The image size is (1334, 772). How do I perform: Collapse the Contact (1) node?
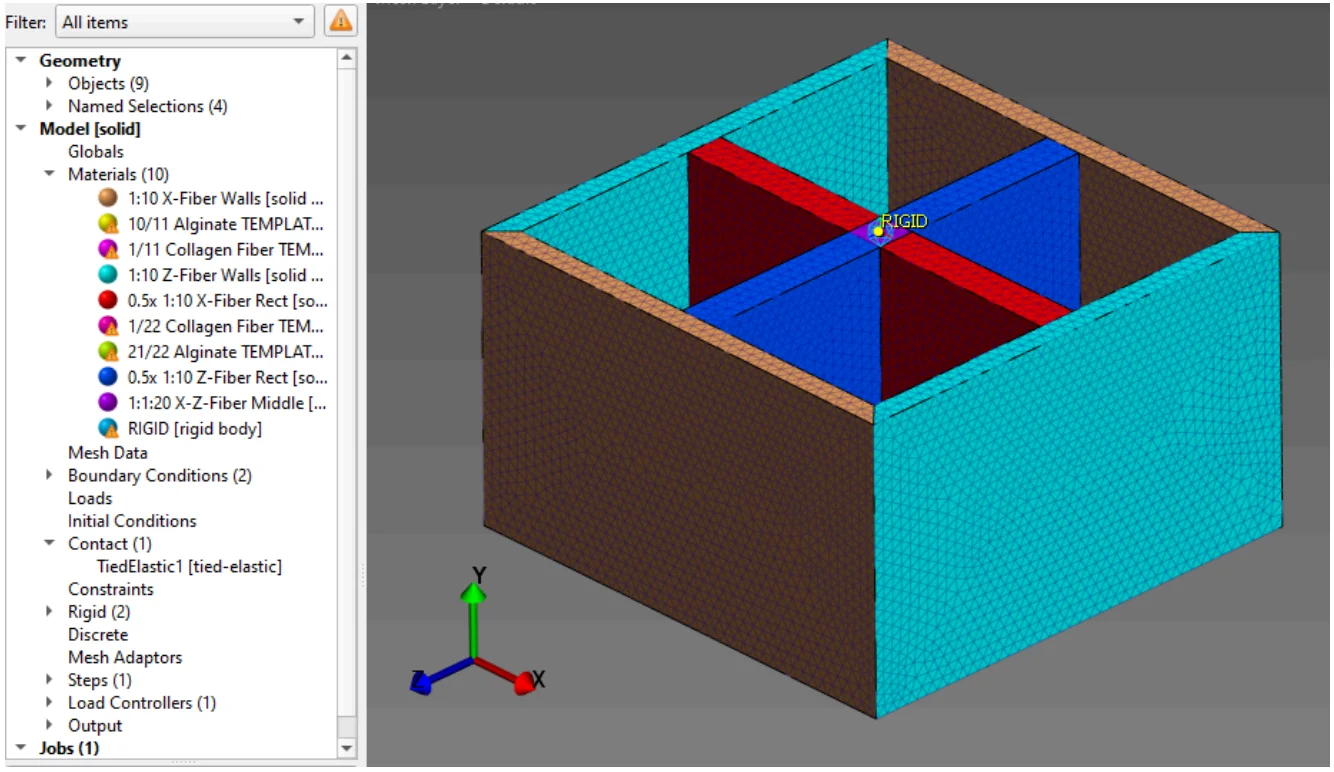coord(49,543)
